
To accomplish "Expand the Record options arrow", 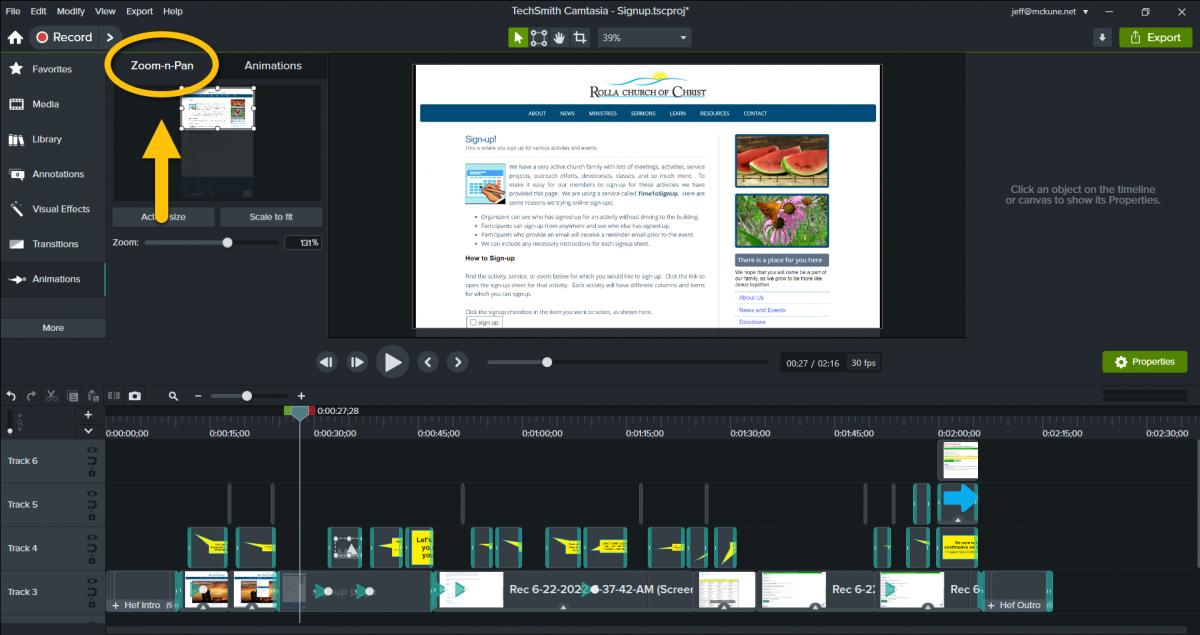I will 110,37.
